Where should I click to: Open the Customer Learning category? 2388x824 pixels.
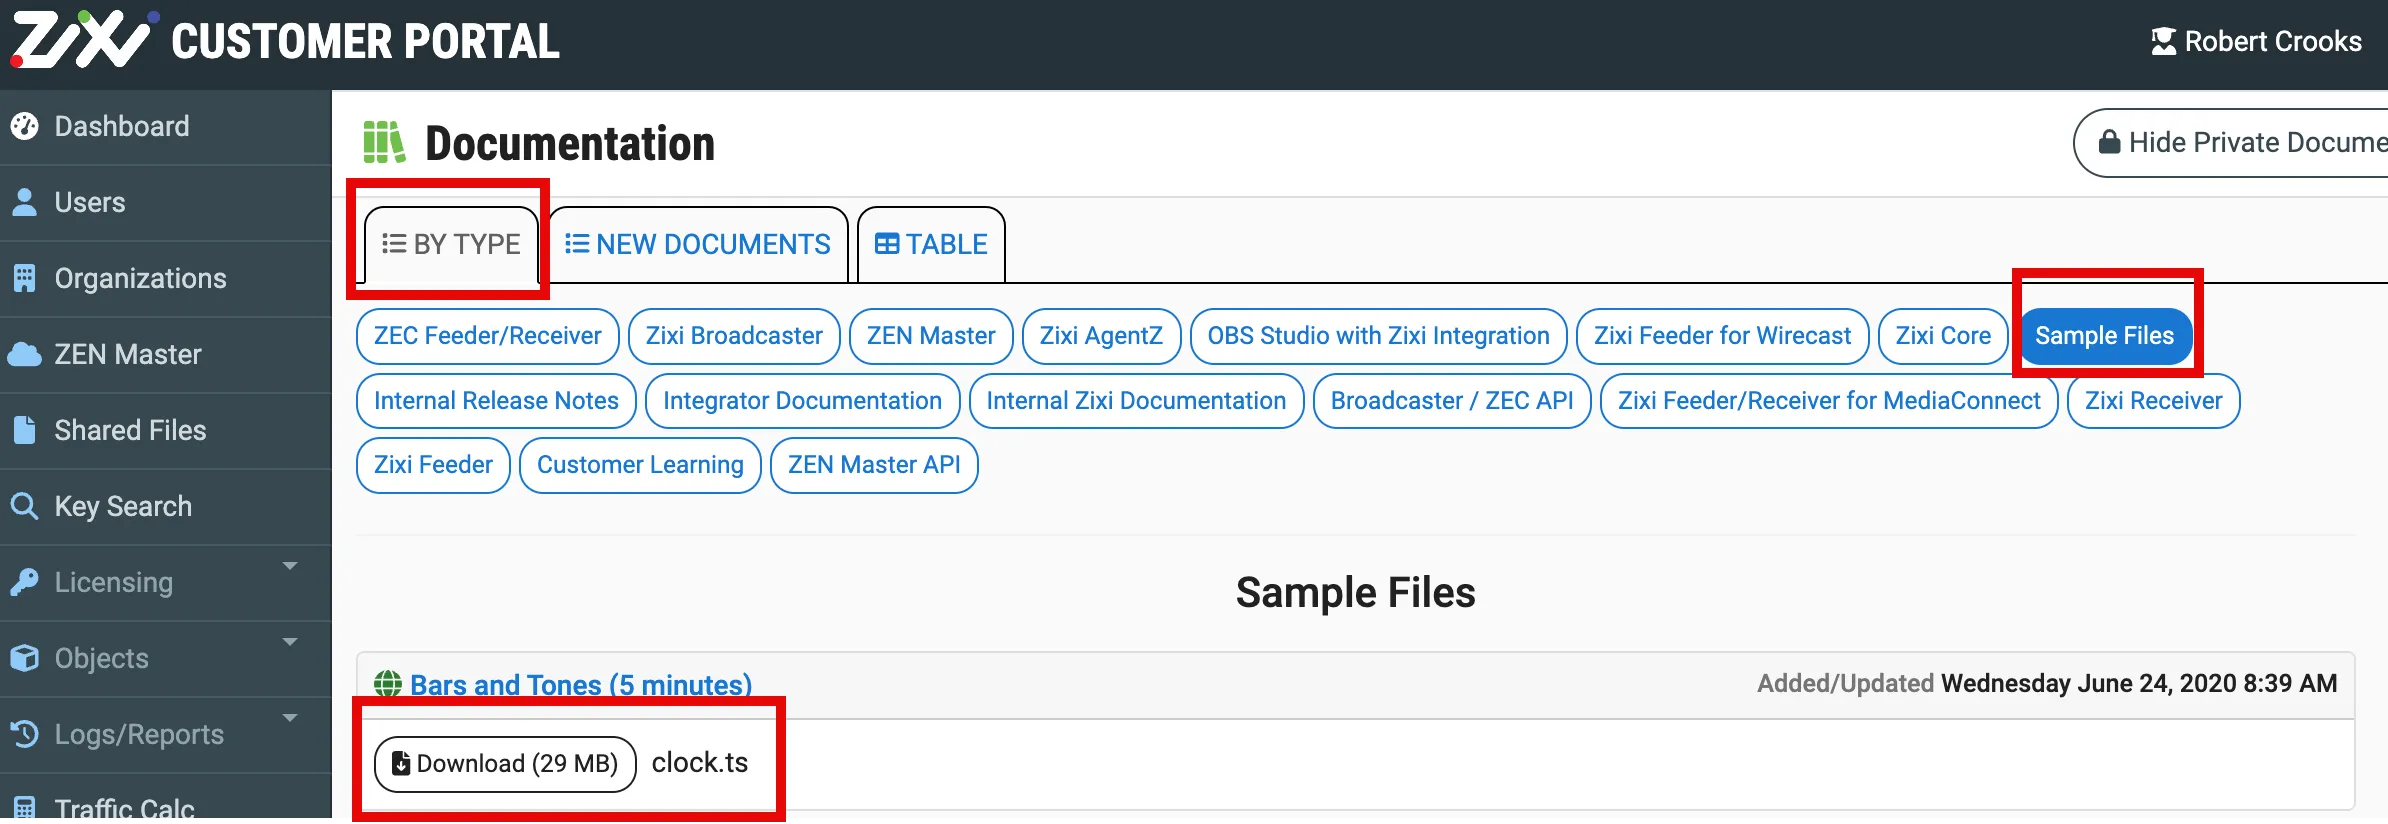(640, 465)
